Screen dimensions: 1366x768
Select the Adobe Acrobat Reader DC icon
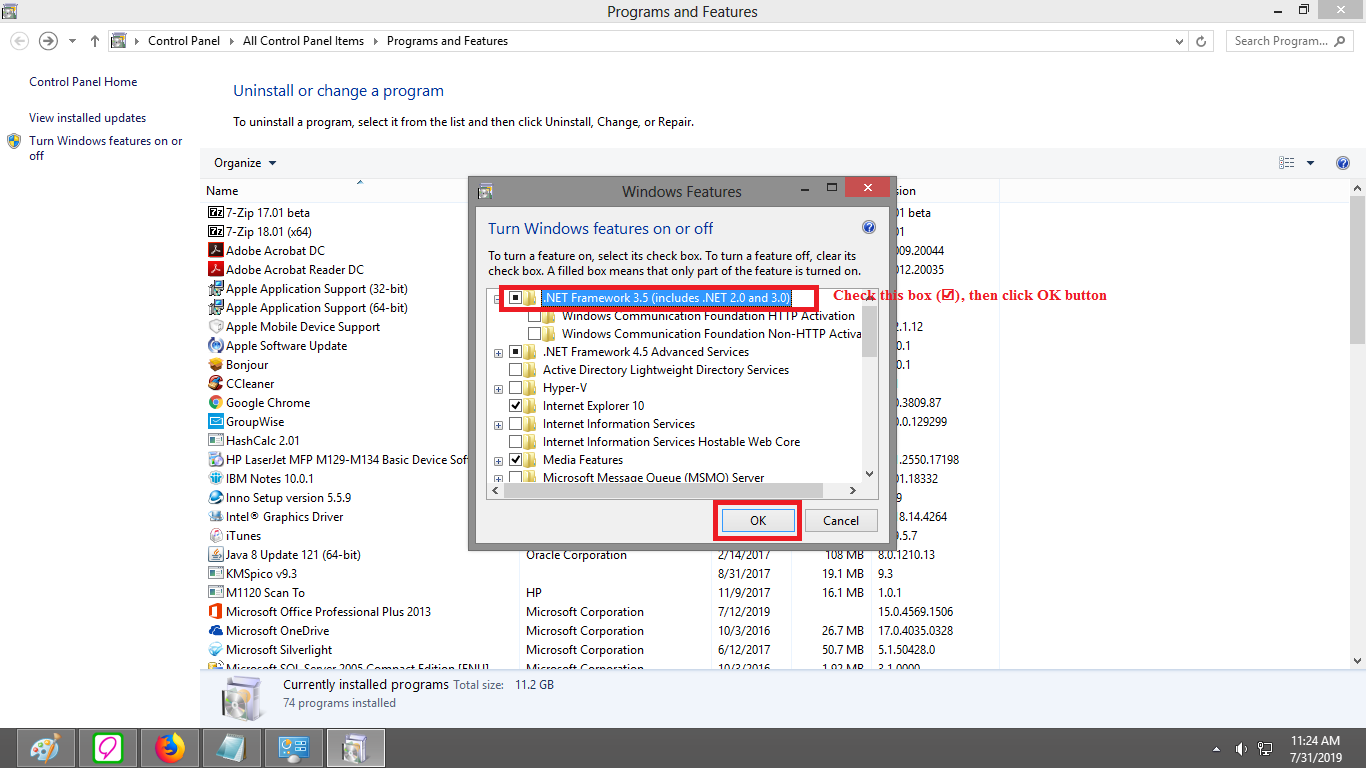(215, 270)
